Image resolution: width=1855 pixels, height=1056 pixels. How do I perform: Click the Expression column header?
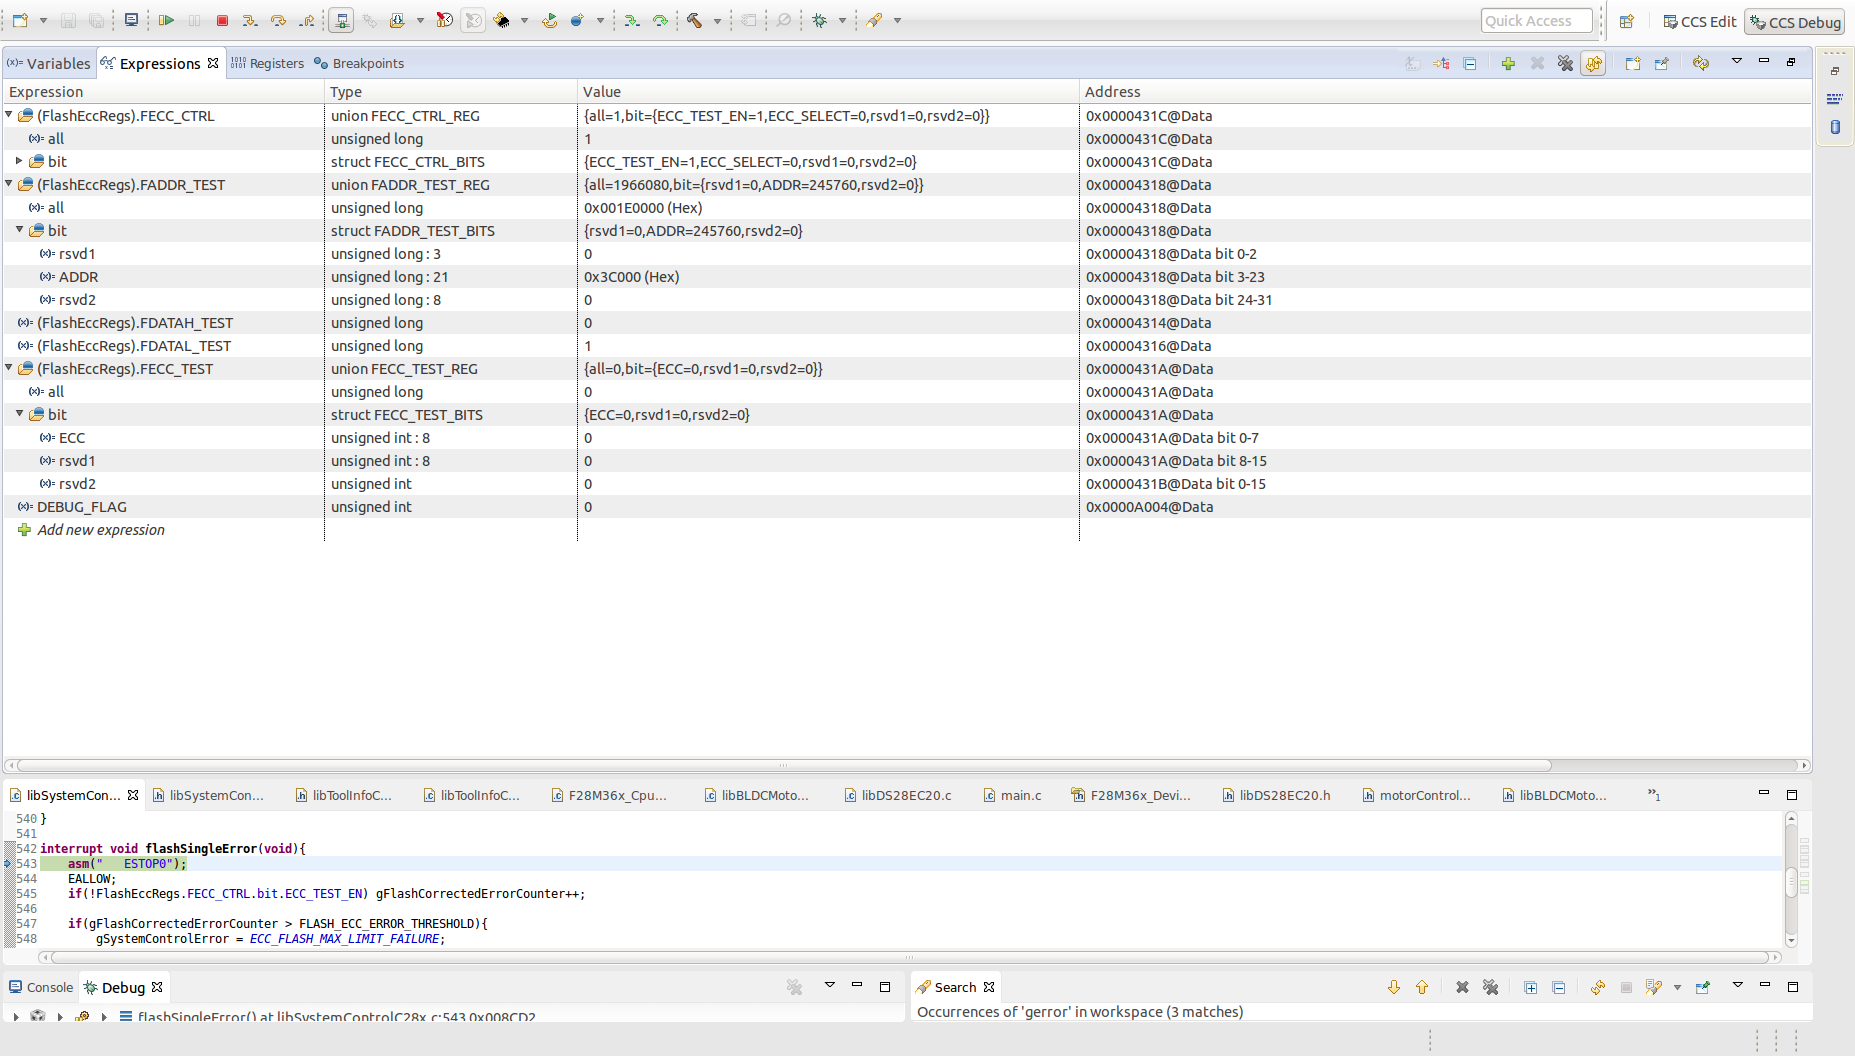[163, 91]
